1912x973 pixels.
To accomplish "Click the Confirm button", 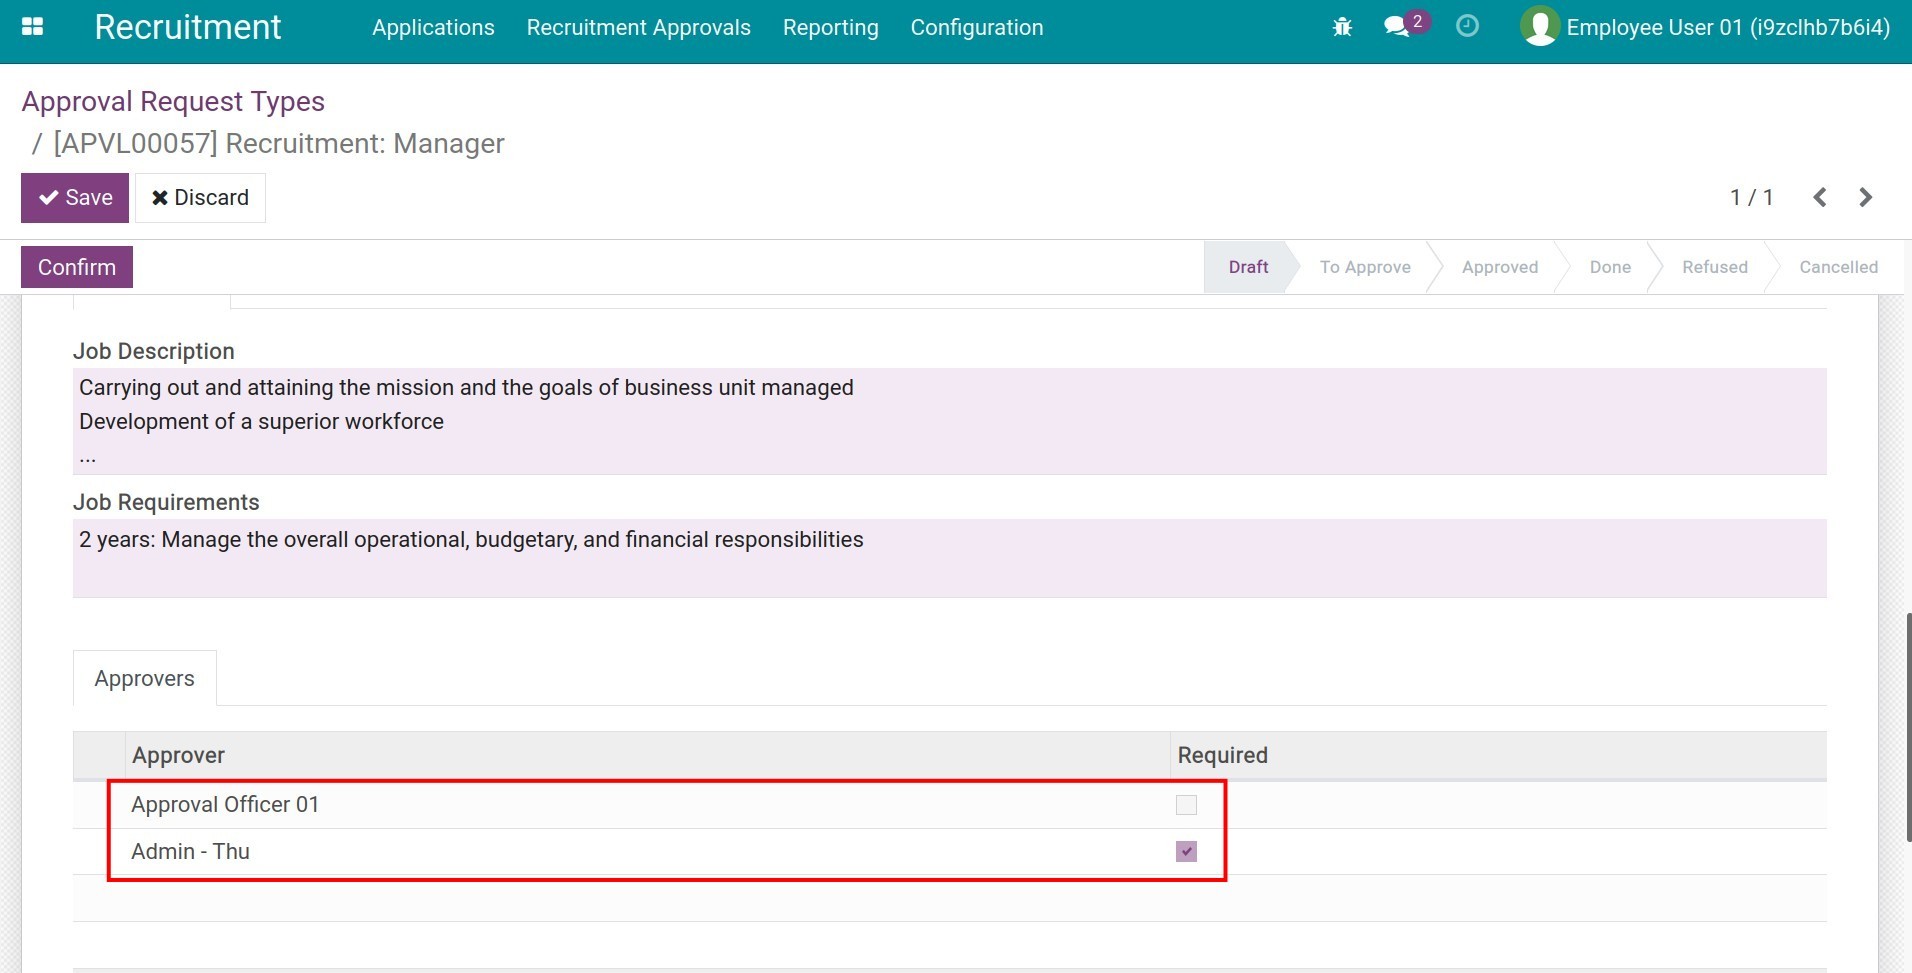I will point(76,266).
